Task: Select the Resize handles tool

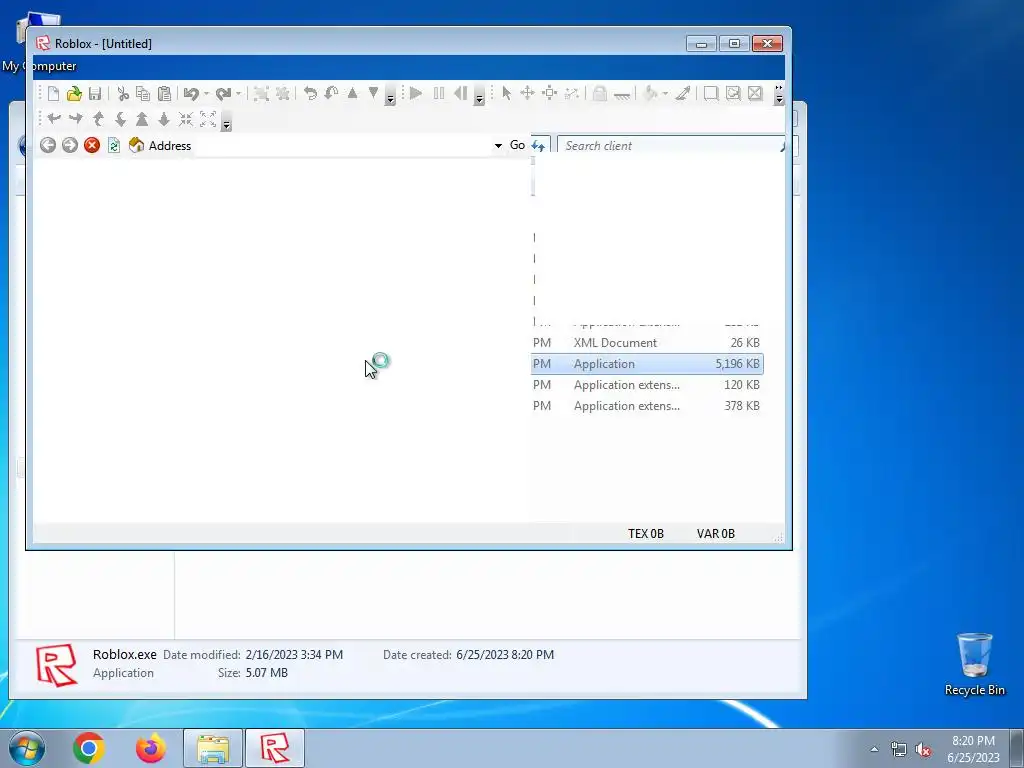Action: (x=550, y=93)
